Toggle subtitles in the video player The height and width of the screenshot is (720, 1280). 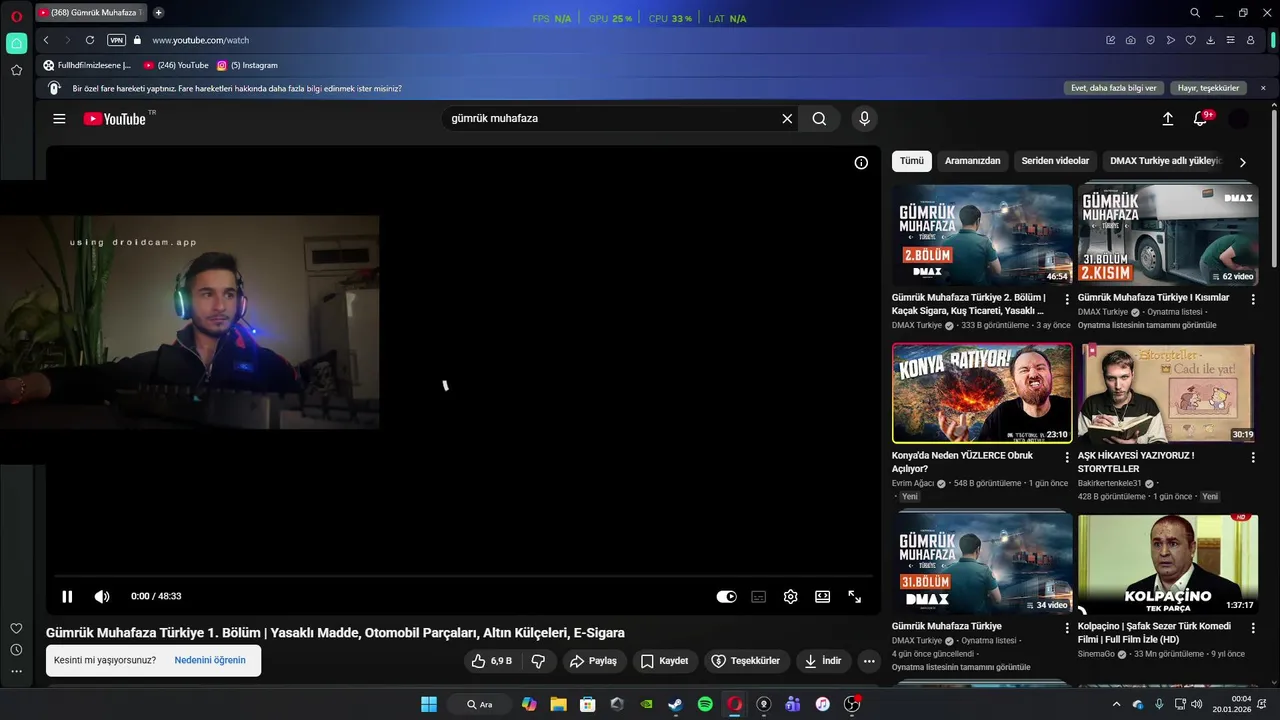pos(759,597)
